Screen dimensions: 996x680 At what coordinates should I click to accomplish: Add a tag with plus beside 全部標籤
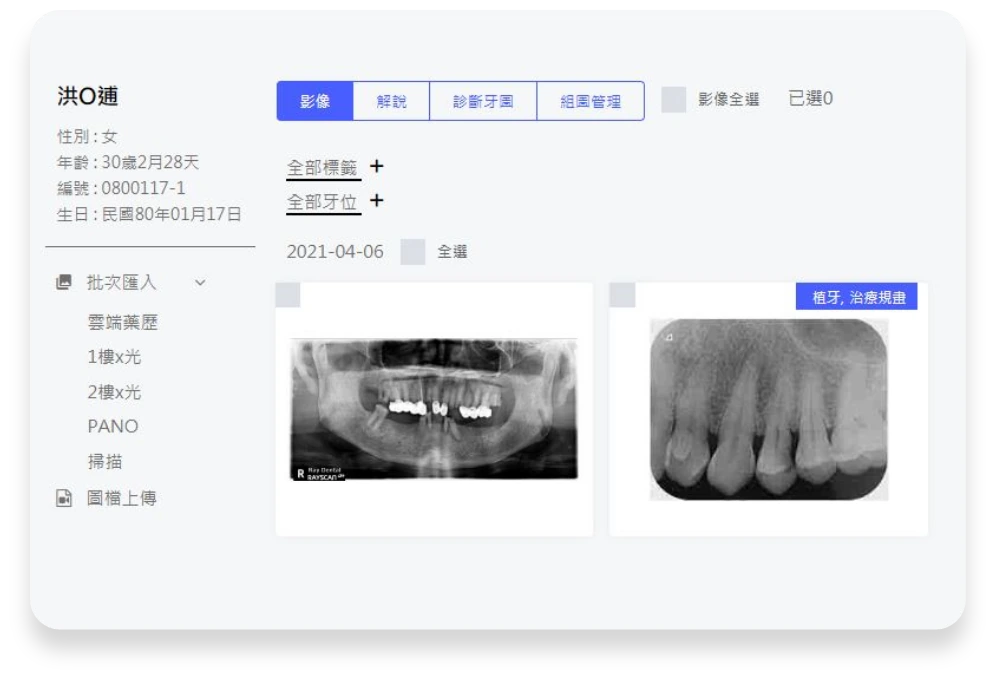tap(377, 166)
